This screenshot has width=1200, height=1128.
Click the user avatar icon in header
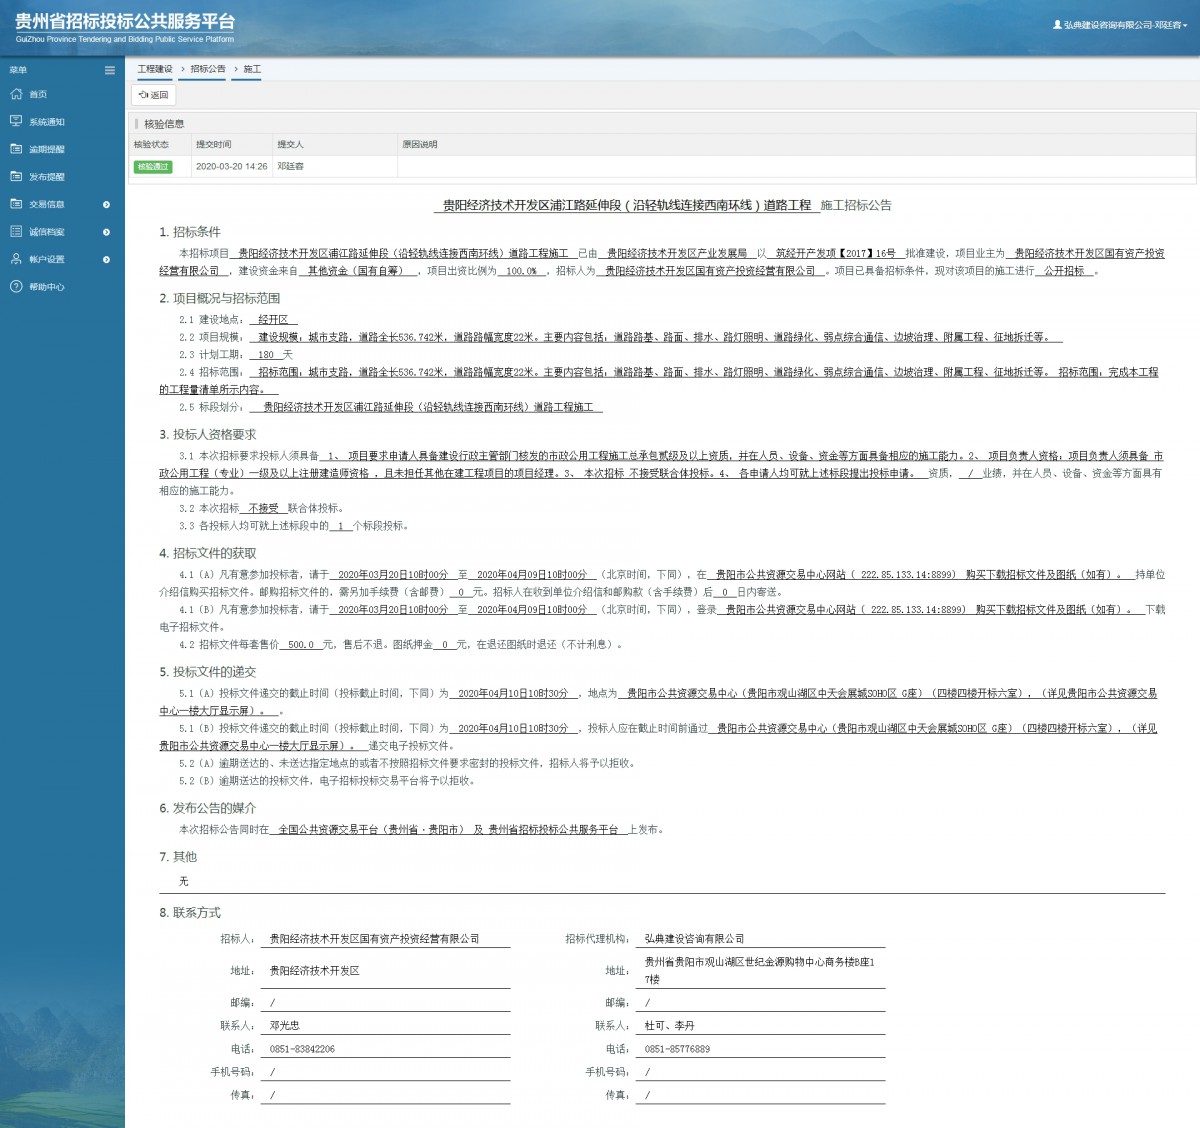tap(1057, 25)
